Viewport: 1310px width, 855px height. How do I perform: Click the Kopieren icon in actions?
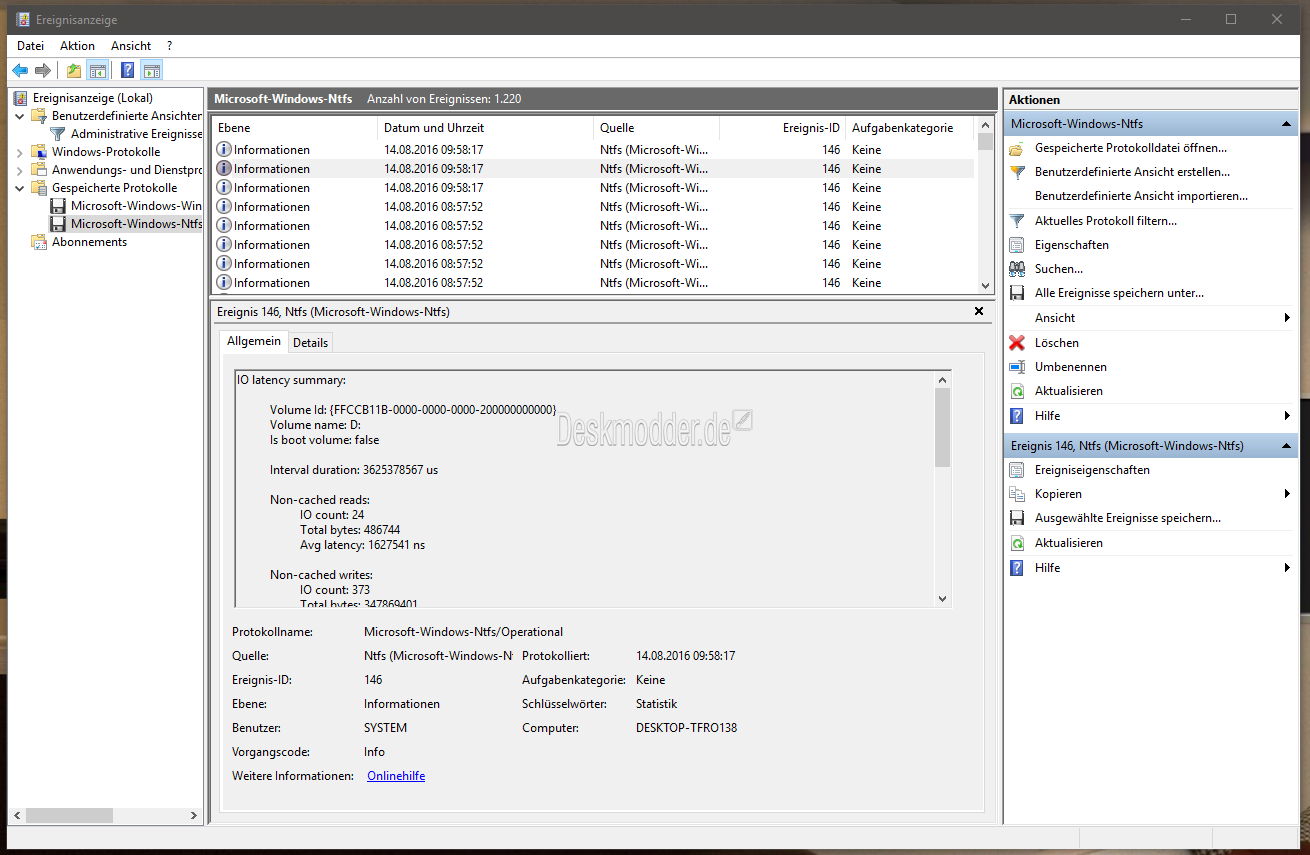pos(1017,494)
